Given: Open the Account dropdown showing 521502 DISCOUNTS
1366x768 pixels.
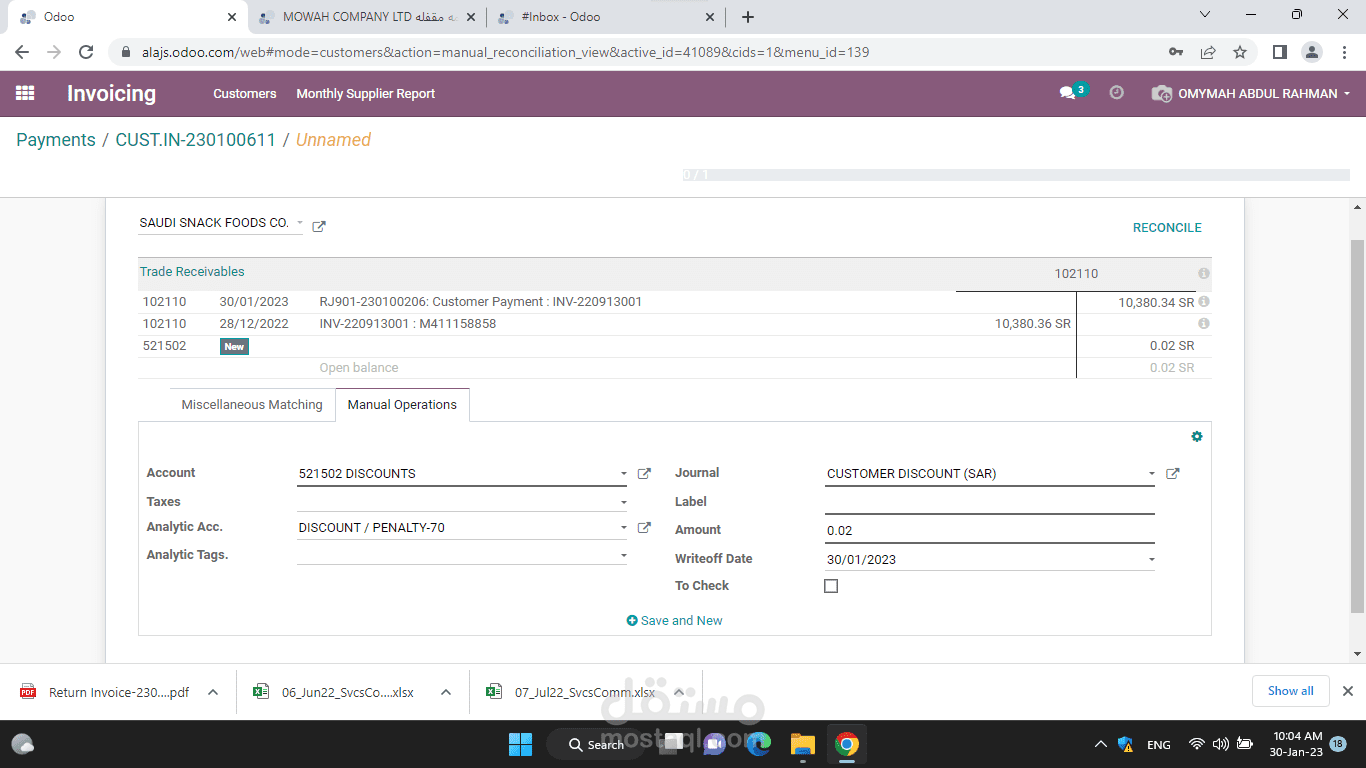Looking at the screenshot, I should pos(624,474).
